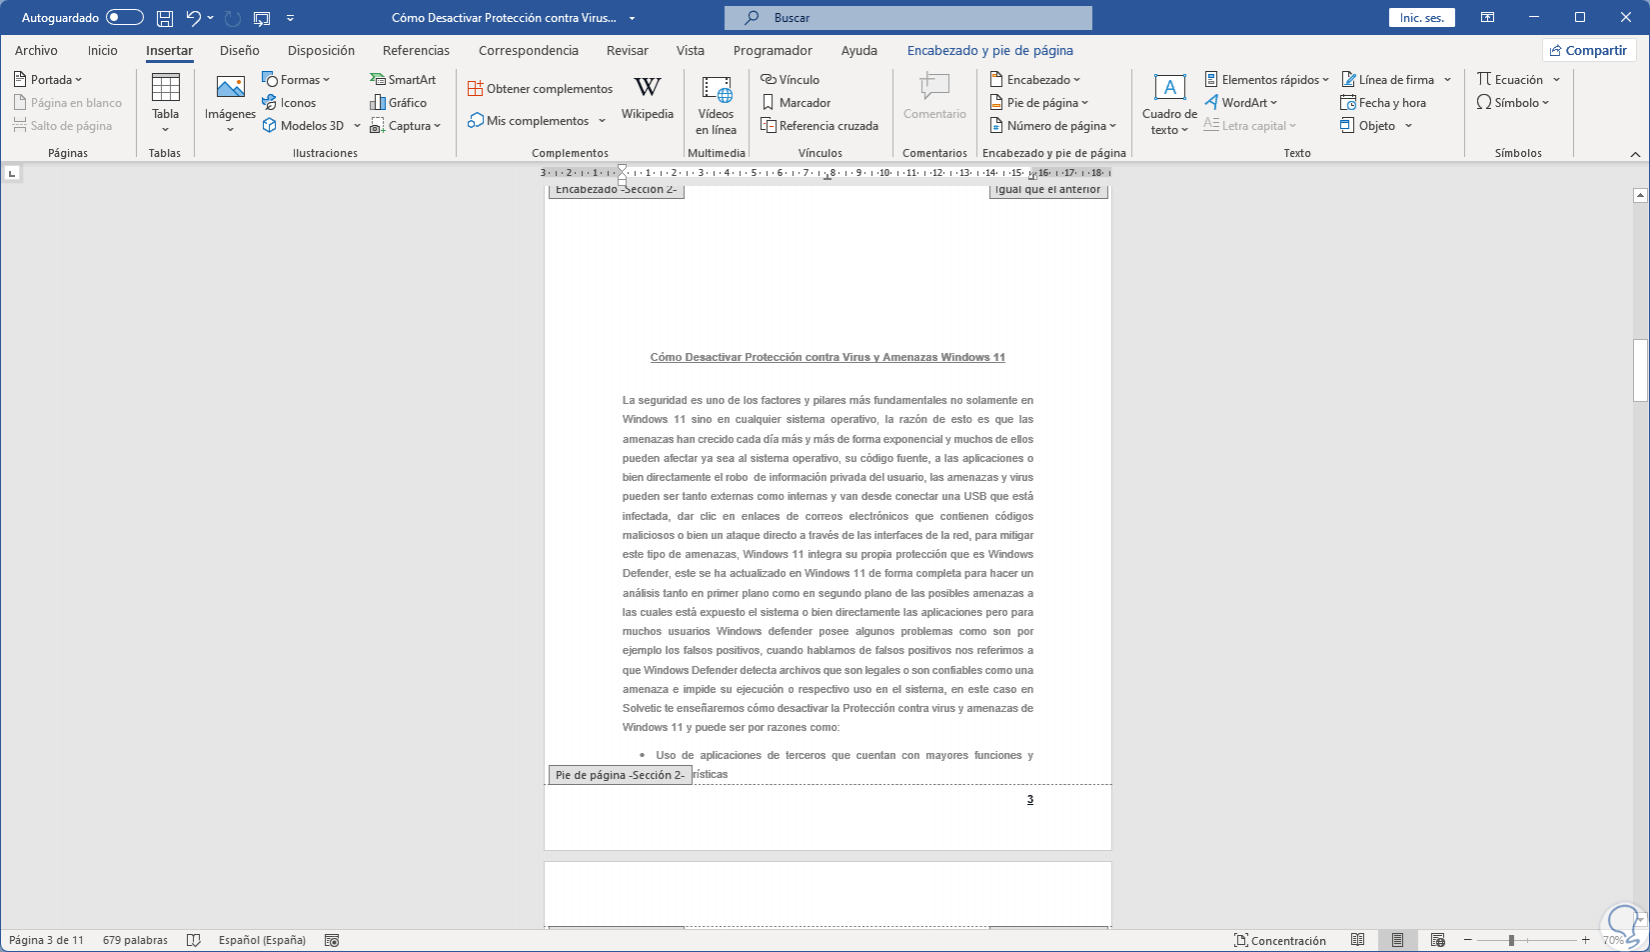Open the Encabezado header dropdown
This screenshot has height=952, width=1650.
pyautogui.click(x=1035, y=79)
